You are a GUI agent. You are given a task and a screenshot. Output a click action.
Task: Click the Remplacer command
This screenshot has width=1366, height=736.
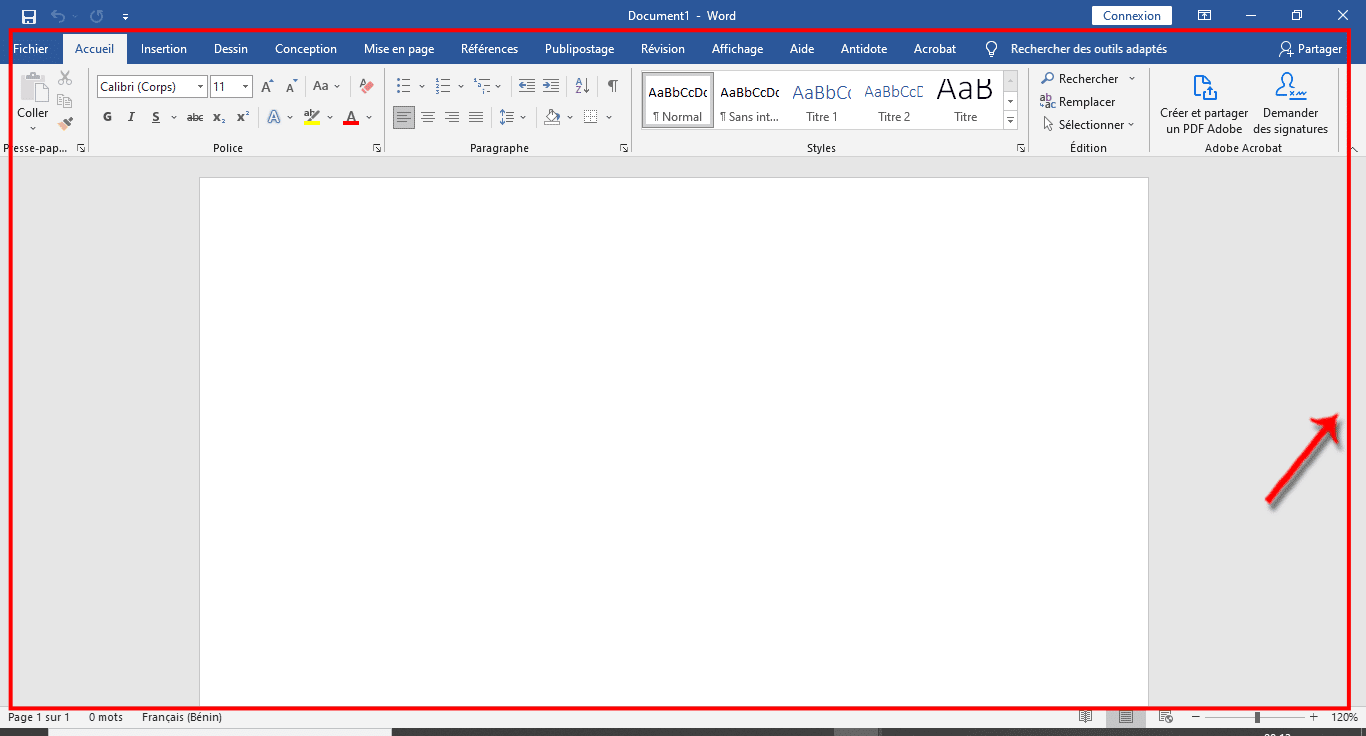[1077, 102]
